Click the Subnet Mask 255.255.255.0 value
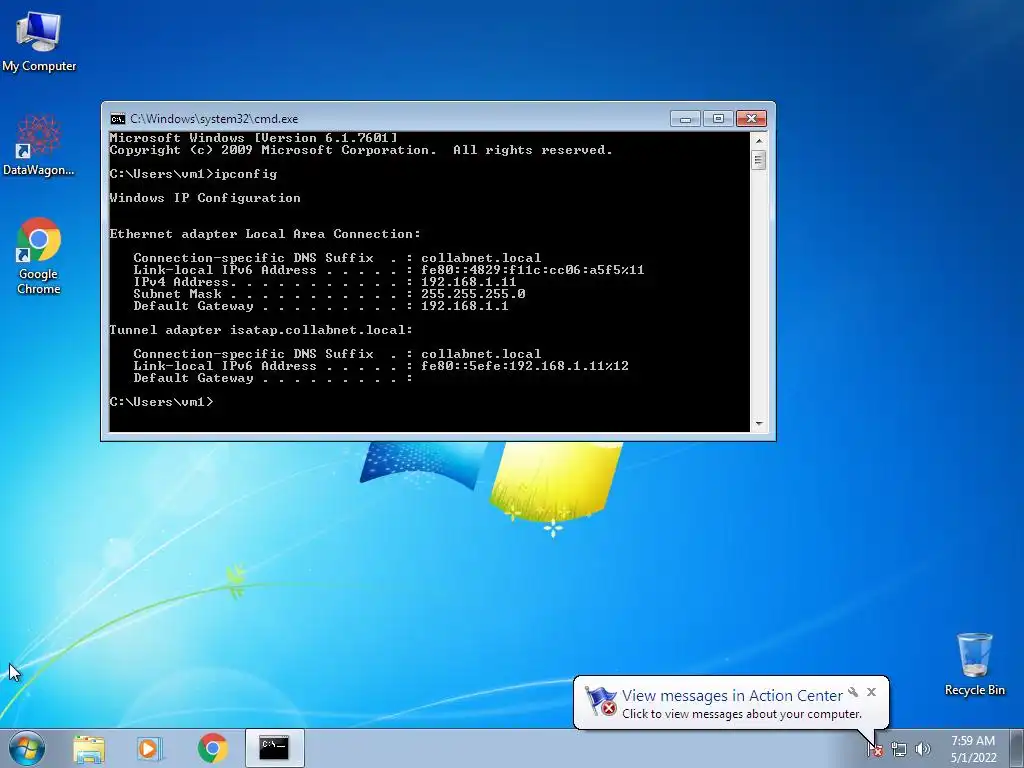 (x=473, y=294)
